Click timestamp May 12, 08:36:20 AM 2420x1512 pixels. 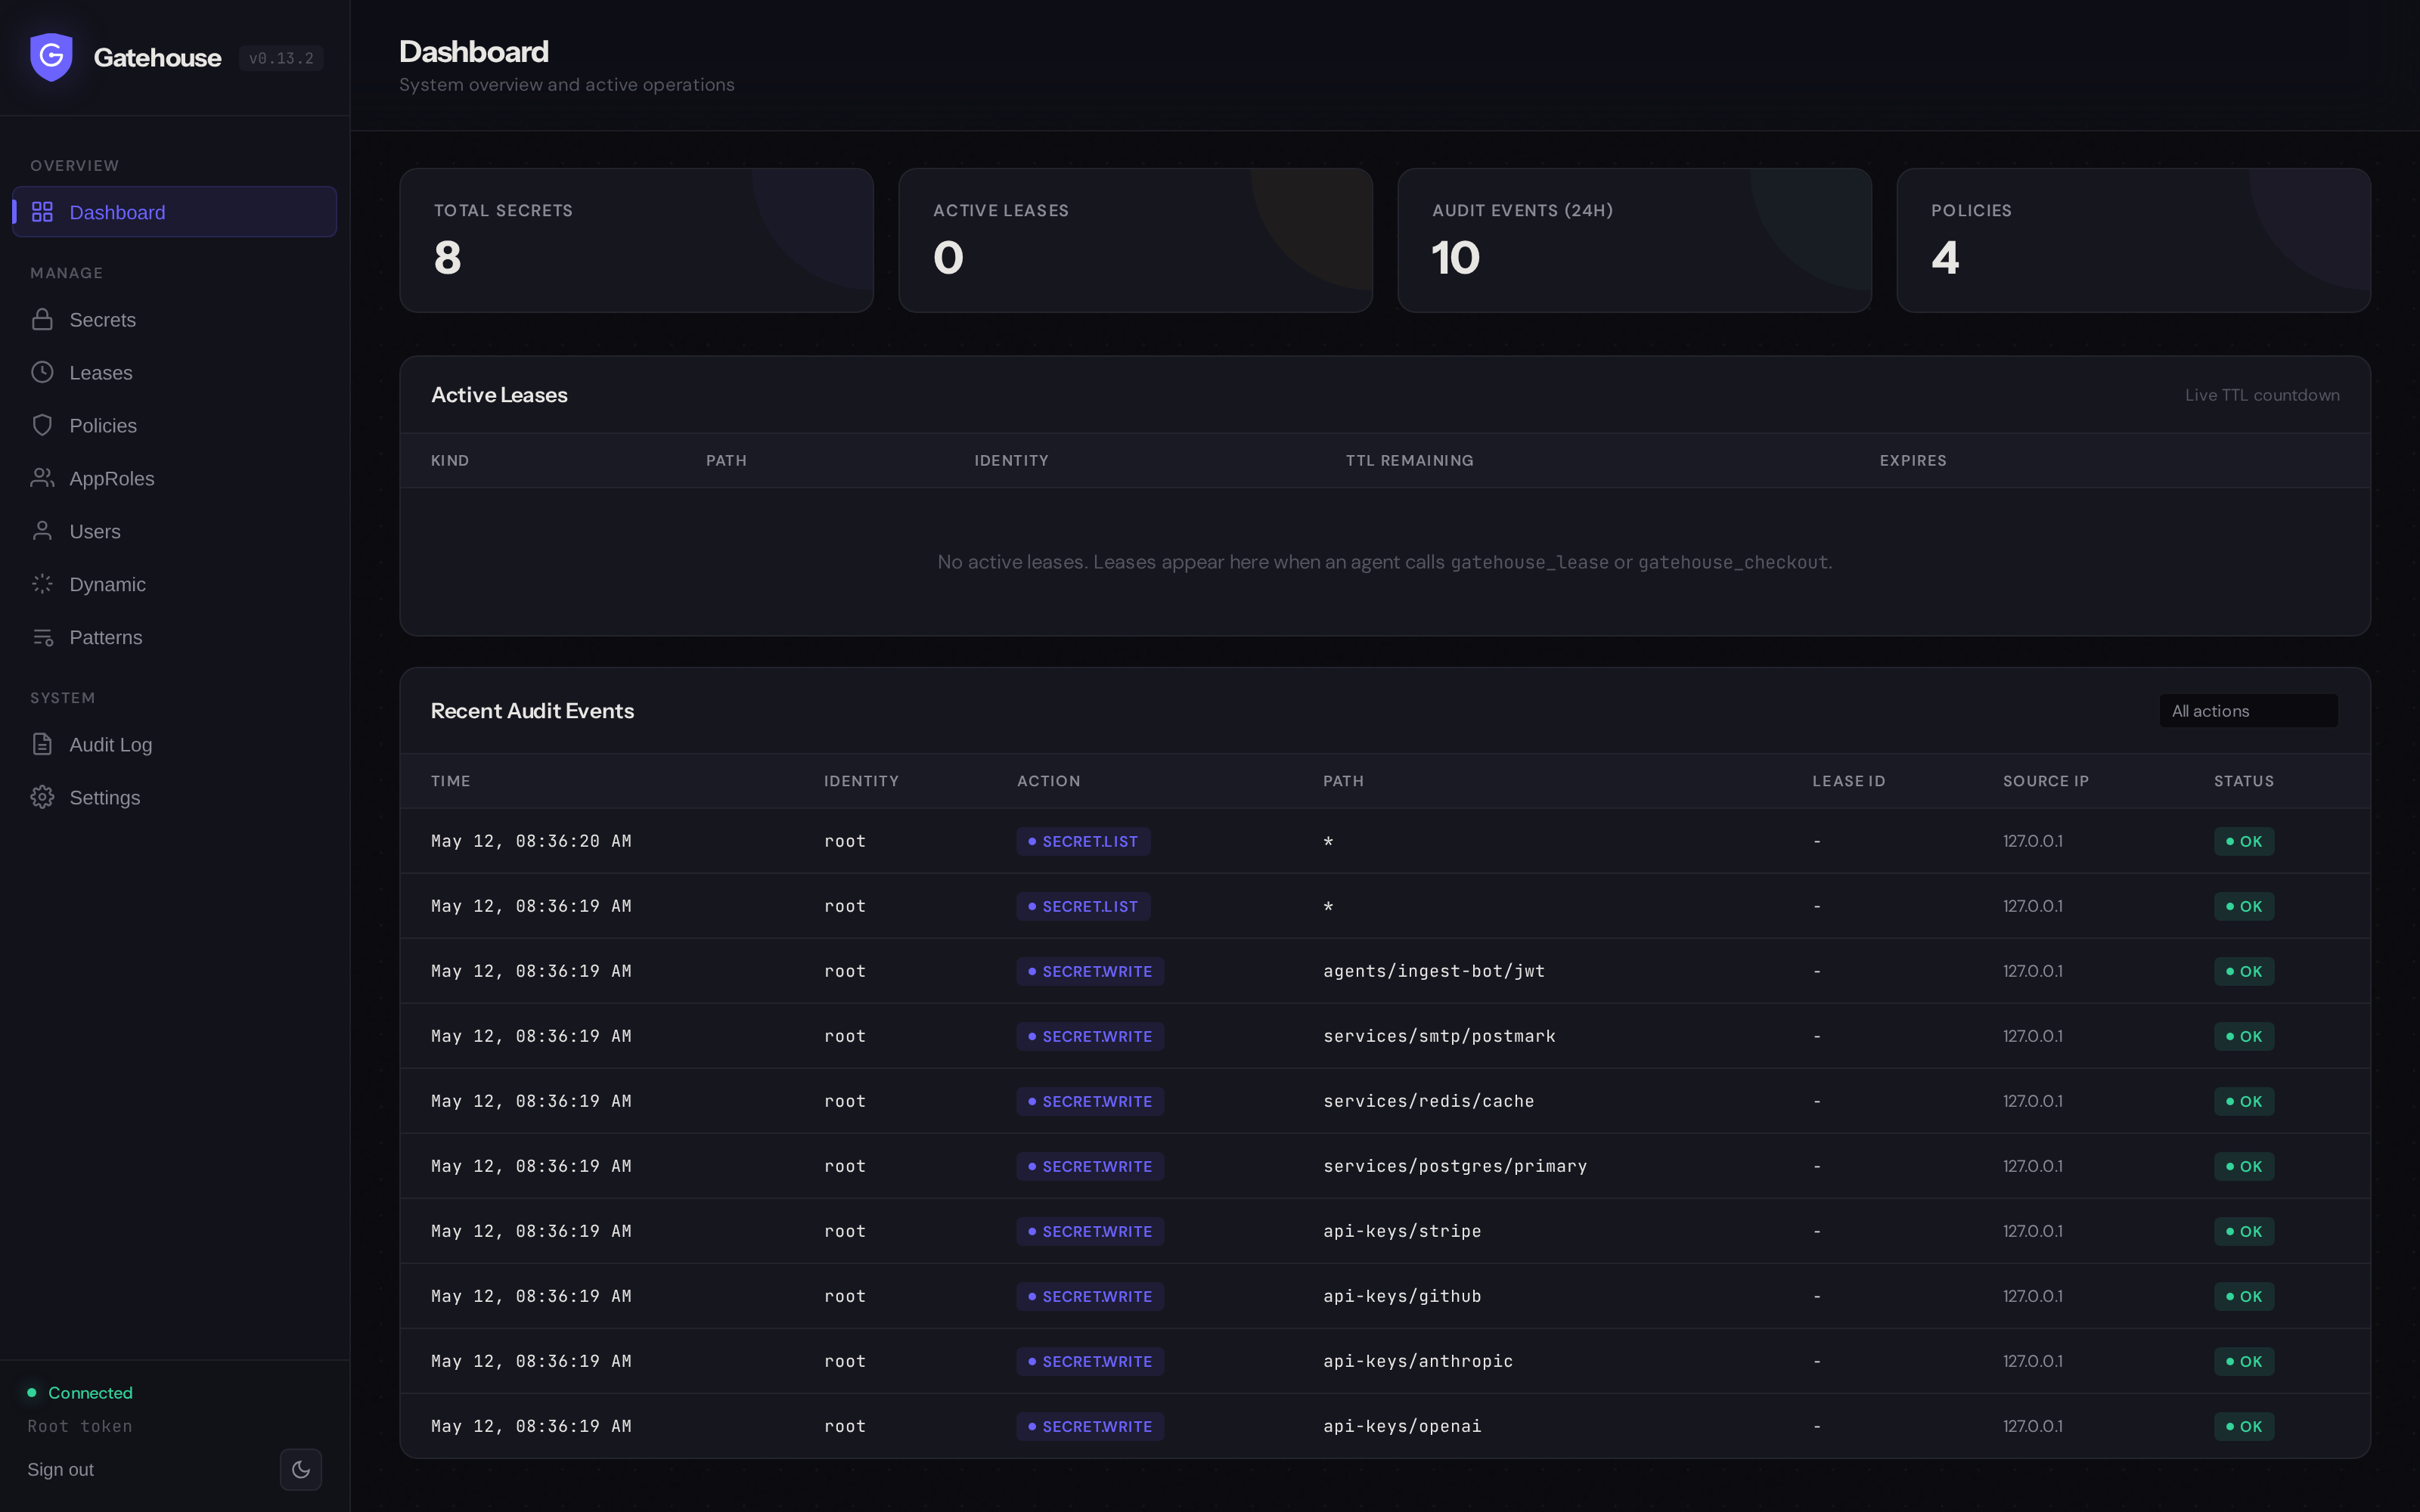click(x=531, y=841)
